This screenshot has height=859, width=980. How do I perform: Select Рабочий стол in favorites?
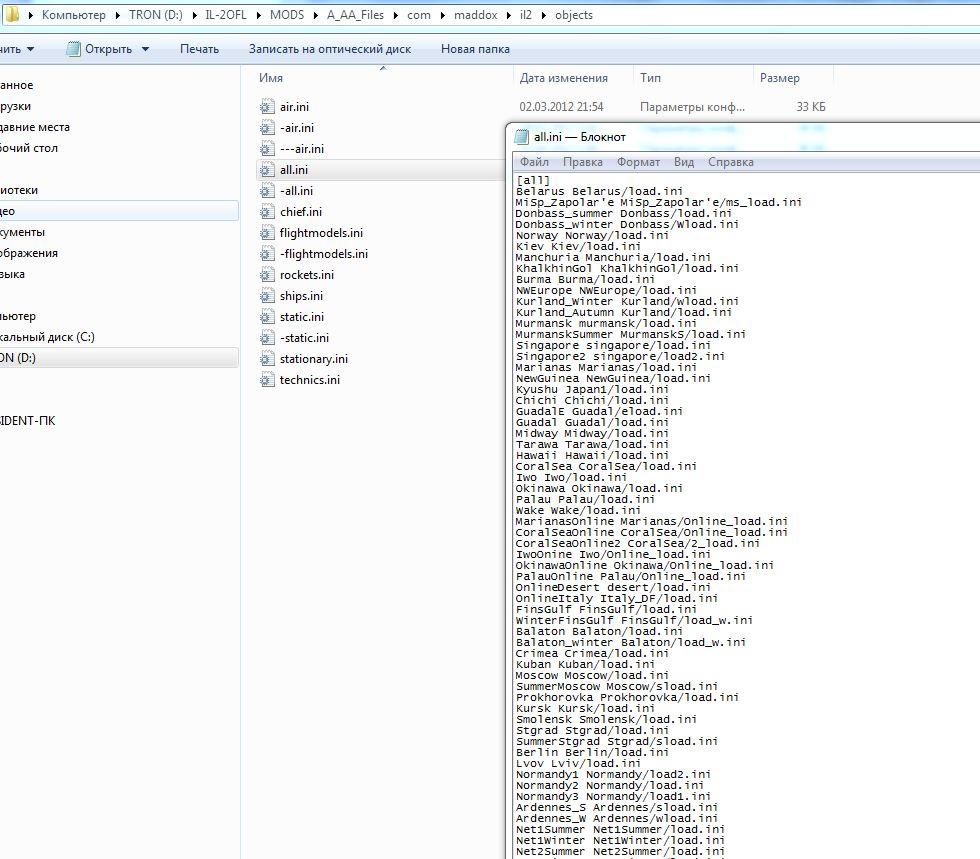[29, 148]
